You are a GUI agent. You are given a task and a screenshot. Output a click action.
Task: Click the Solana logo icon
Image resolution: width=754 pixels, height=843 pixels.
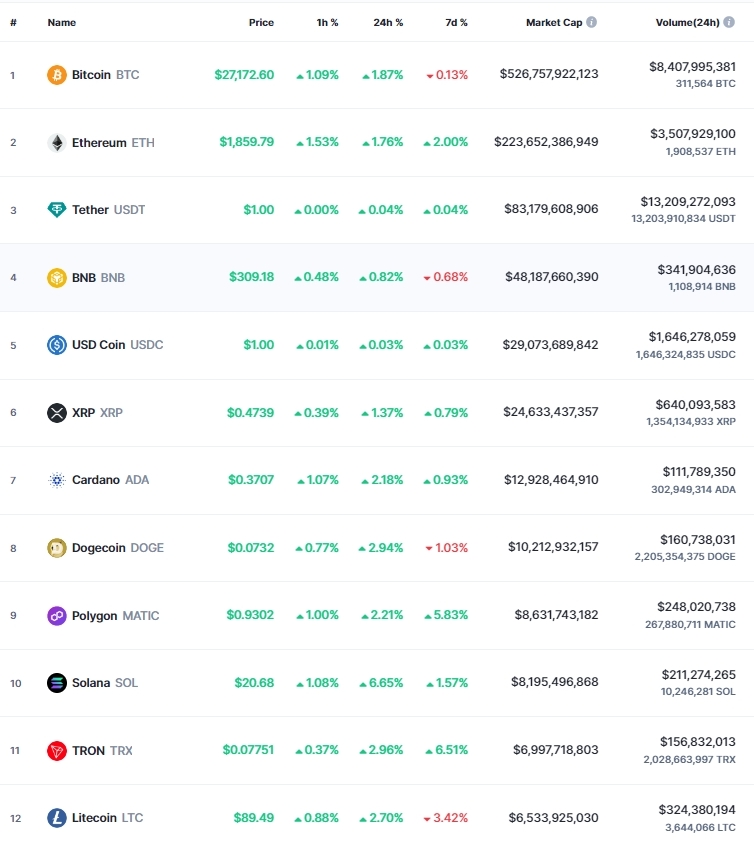[56, 683]
